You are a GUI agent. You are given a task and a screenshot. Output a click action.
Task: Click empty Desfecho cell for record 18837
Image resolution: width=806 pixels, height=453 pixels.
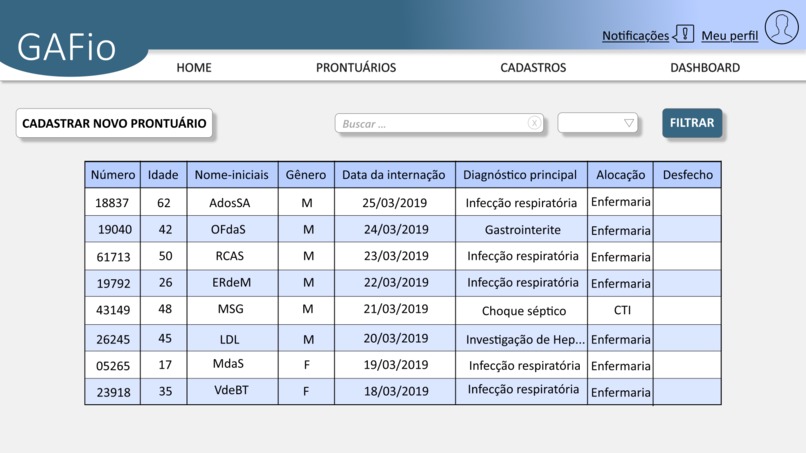coord(687,202)
